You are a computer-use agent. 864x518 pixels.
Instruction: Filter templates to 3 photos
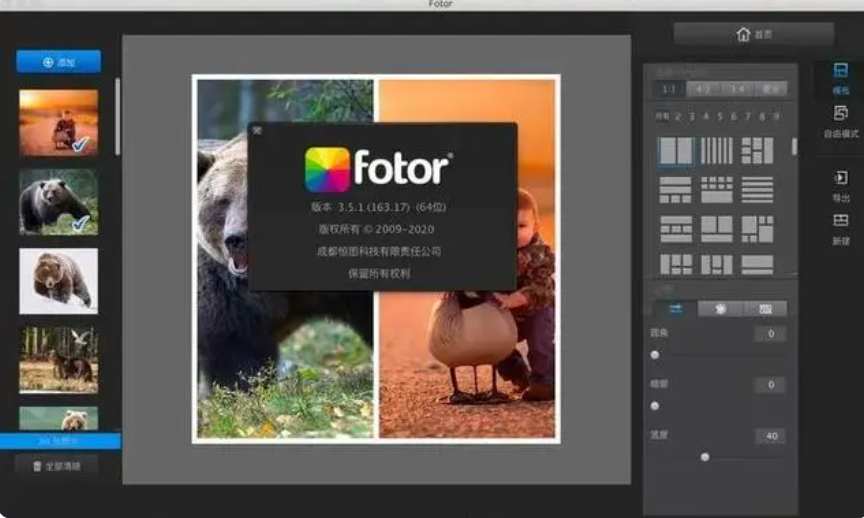tap(692, 116)
